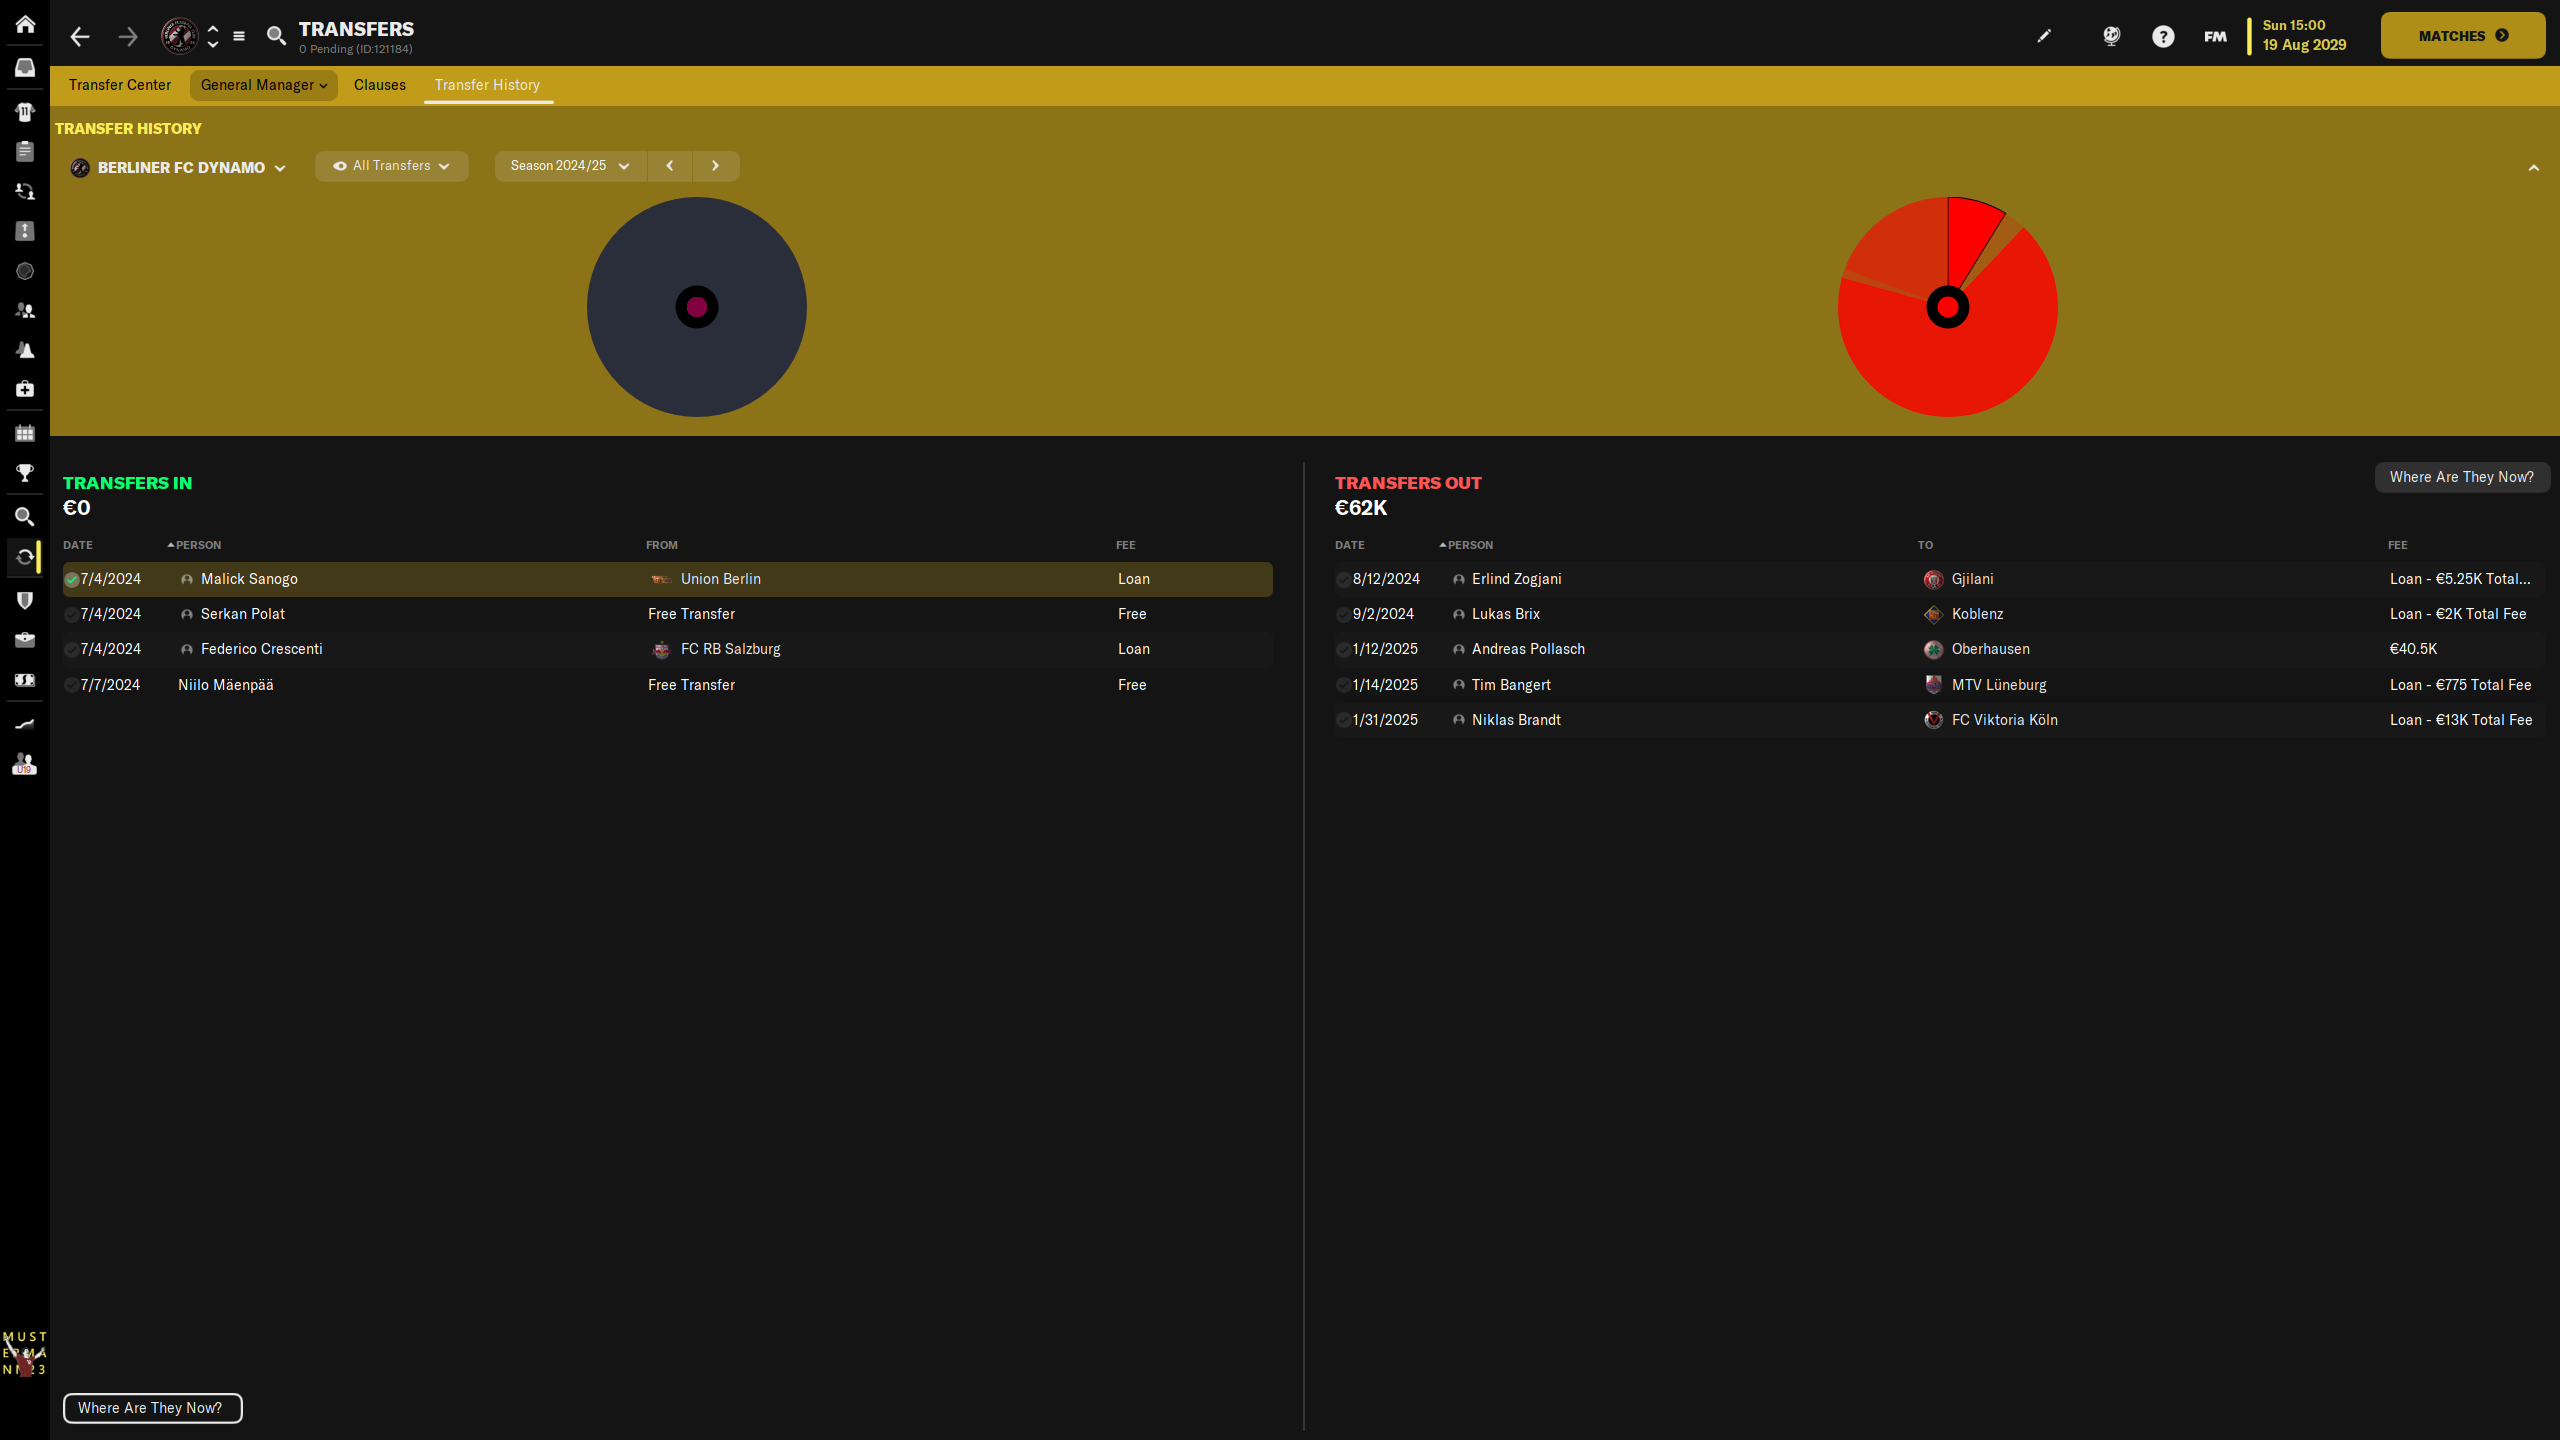
Task: Open the schedule calendar icon in the sidebar
Action: pyautogui.click(x=25, y=433)
